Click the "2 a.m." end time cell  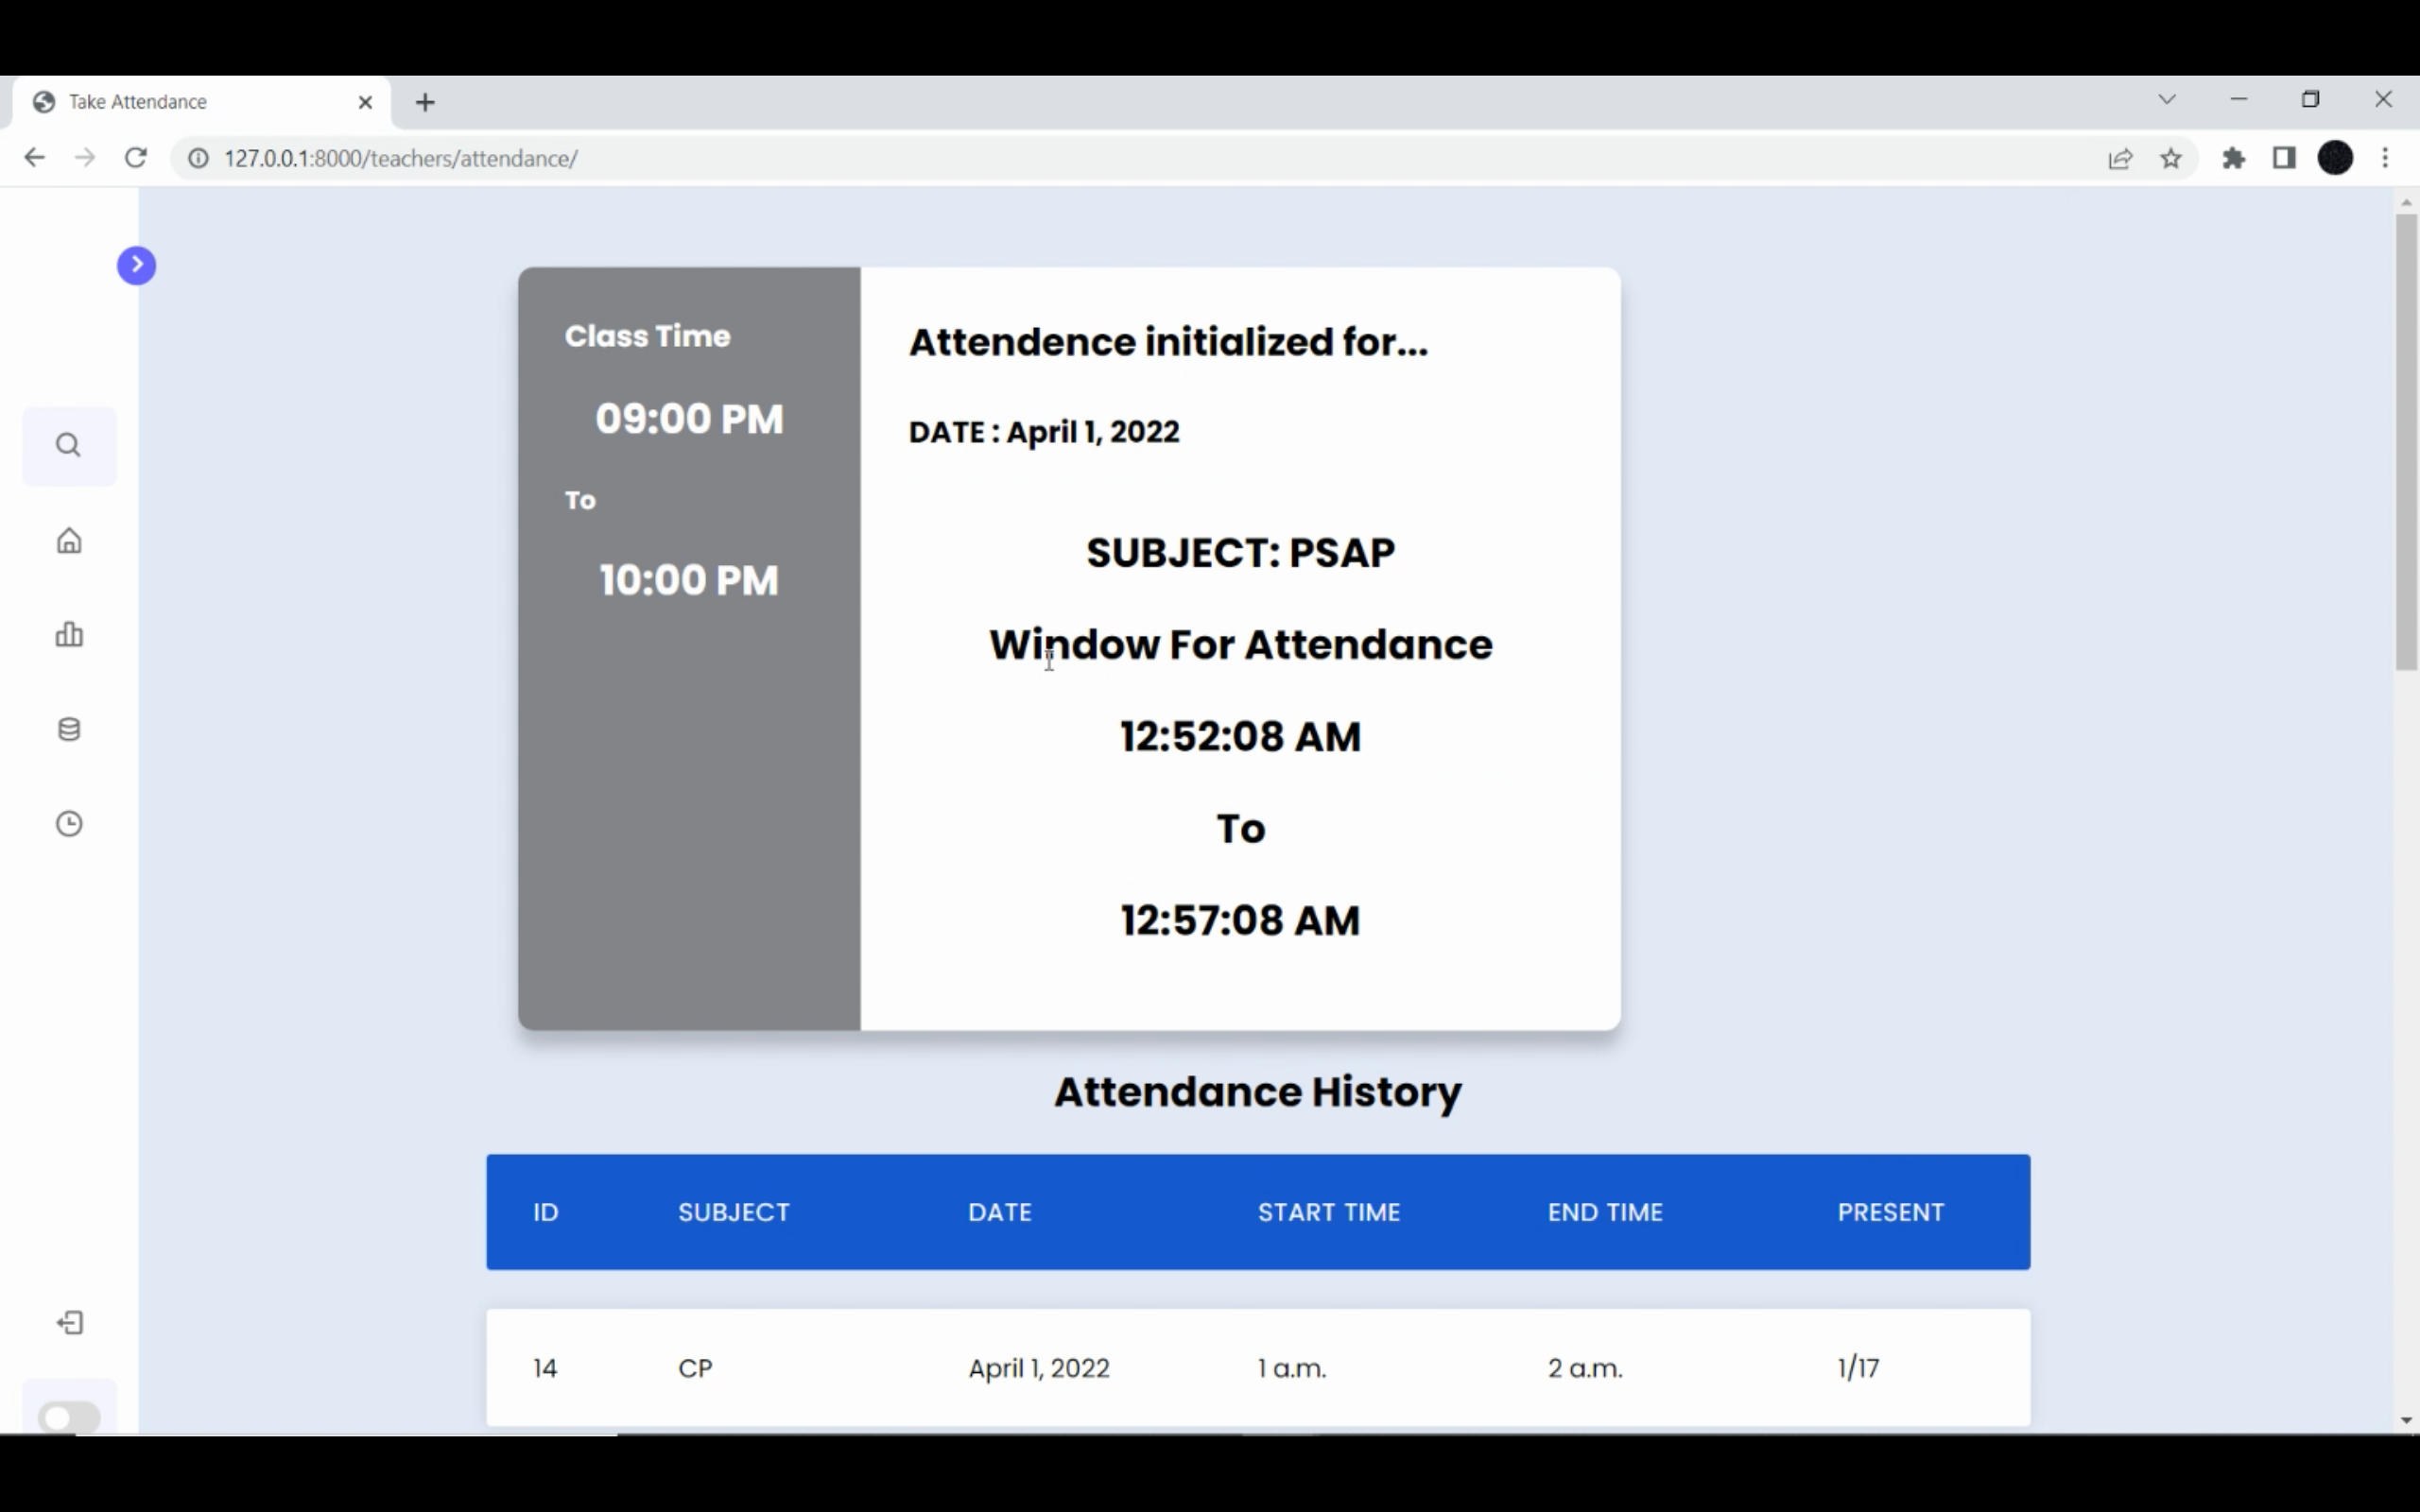pyautogui.click(x=1585, y=1368)
